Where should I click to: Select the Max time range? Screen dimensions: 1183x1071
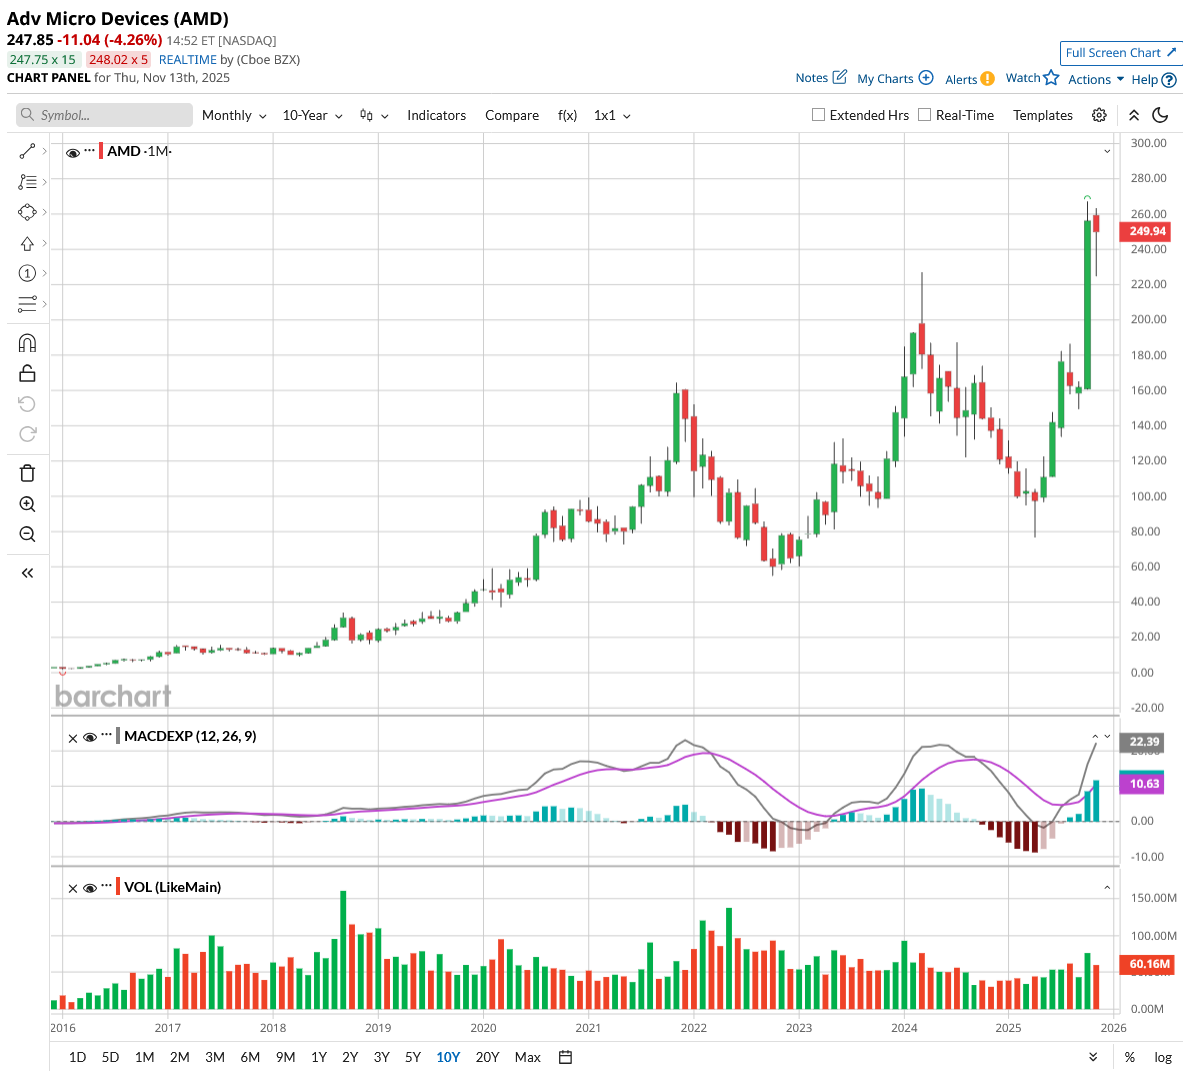pos(527,1057)
